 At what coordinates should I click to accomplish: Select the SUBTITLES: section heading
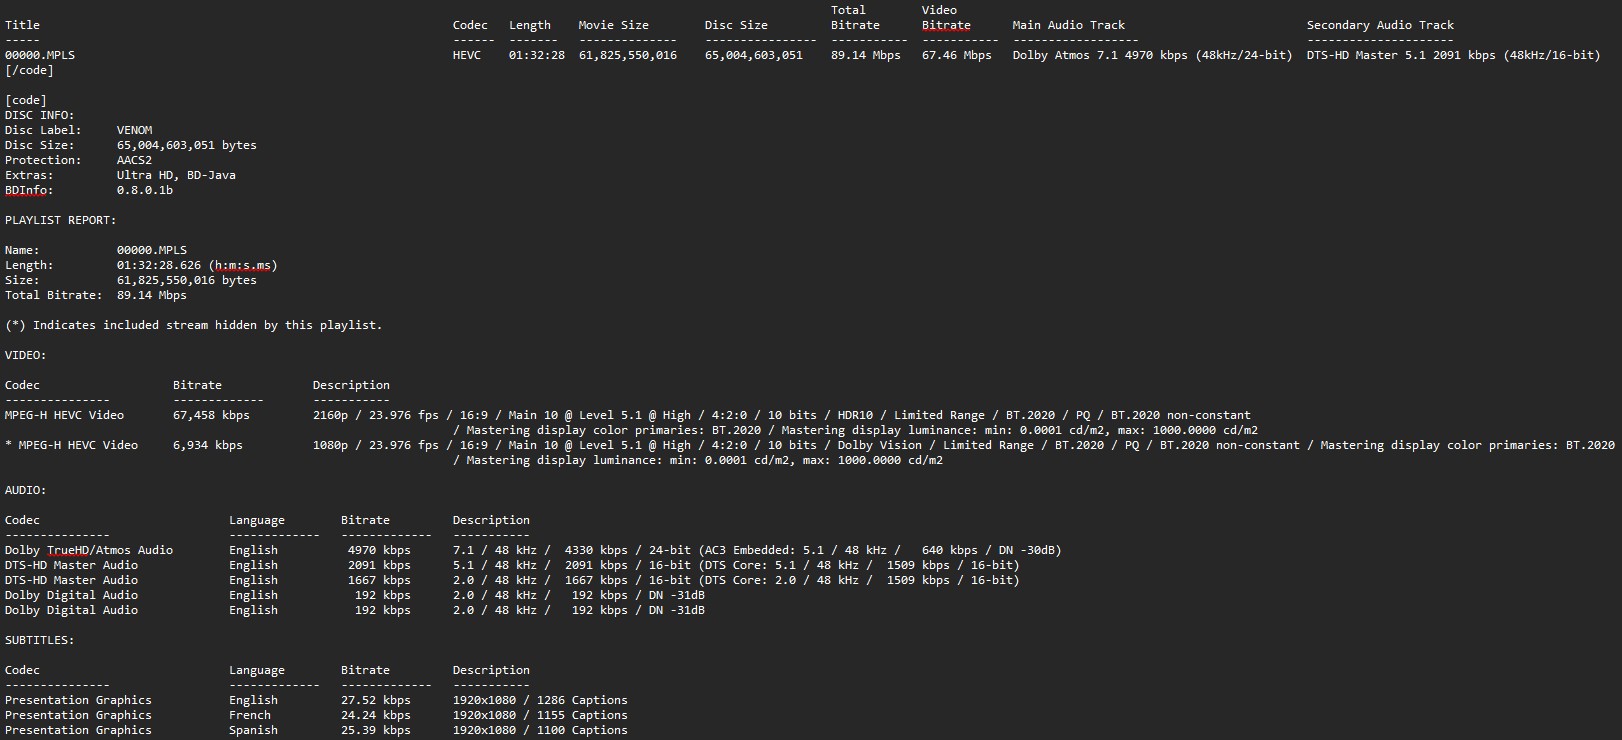click(x=40, y=640)
